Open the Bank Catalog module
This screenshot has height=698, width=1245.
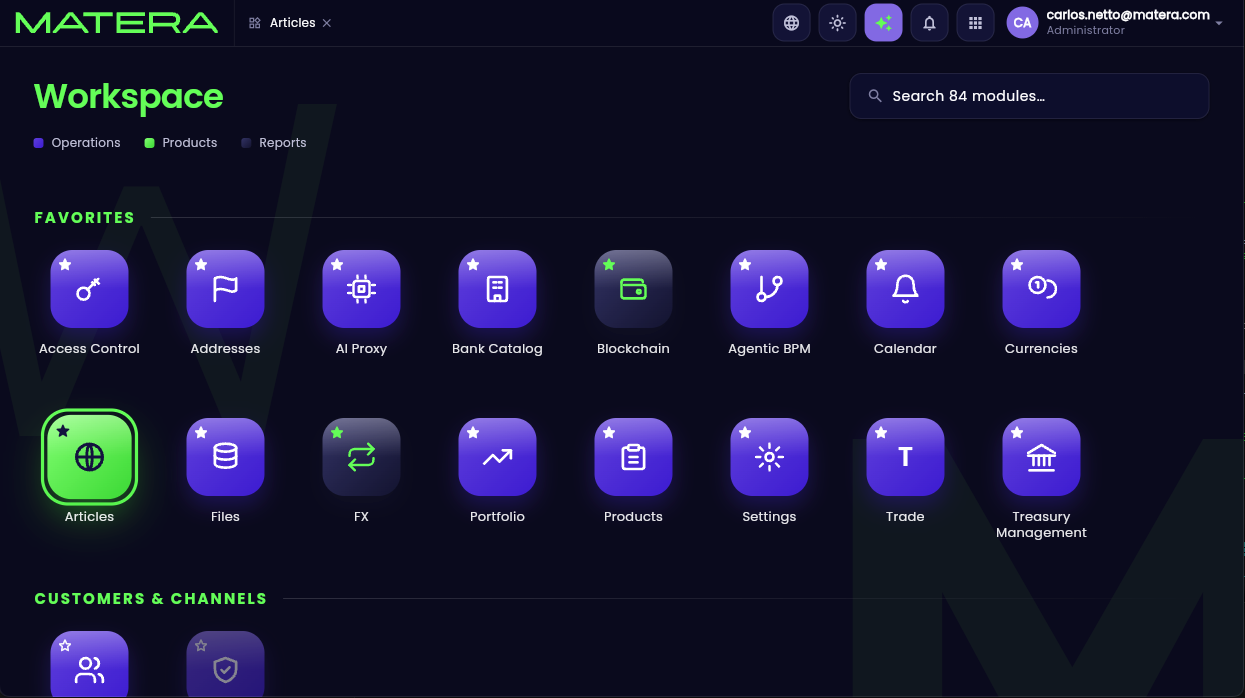(497, 289)
